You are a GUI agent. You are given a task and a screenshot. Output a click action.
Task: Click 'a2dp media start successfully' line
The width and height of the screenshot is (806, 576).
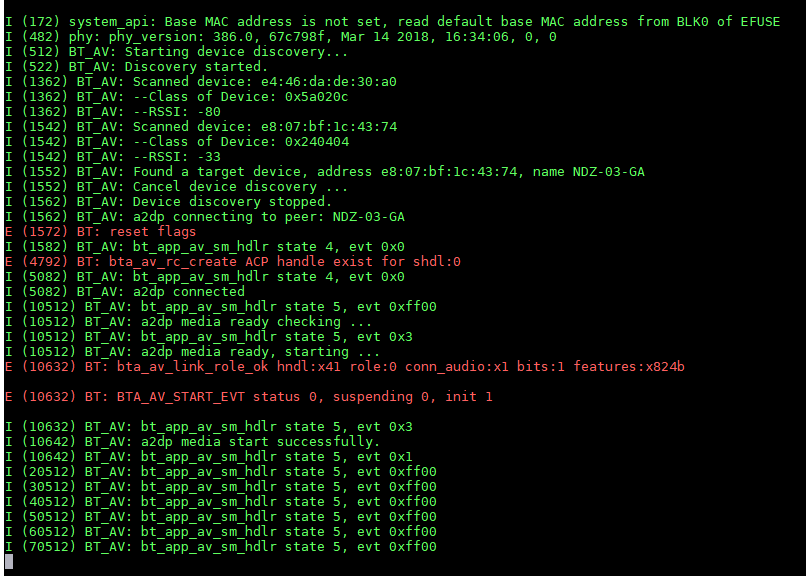click(193, 442)
